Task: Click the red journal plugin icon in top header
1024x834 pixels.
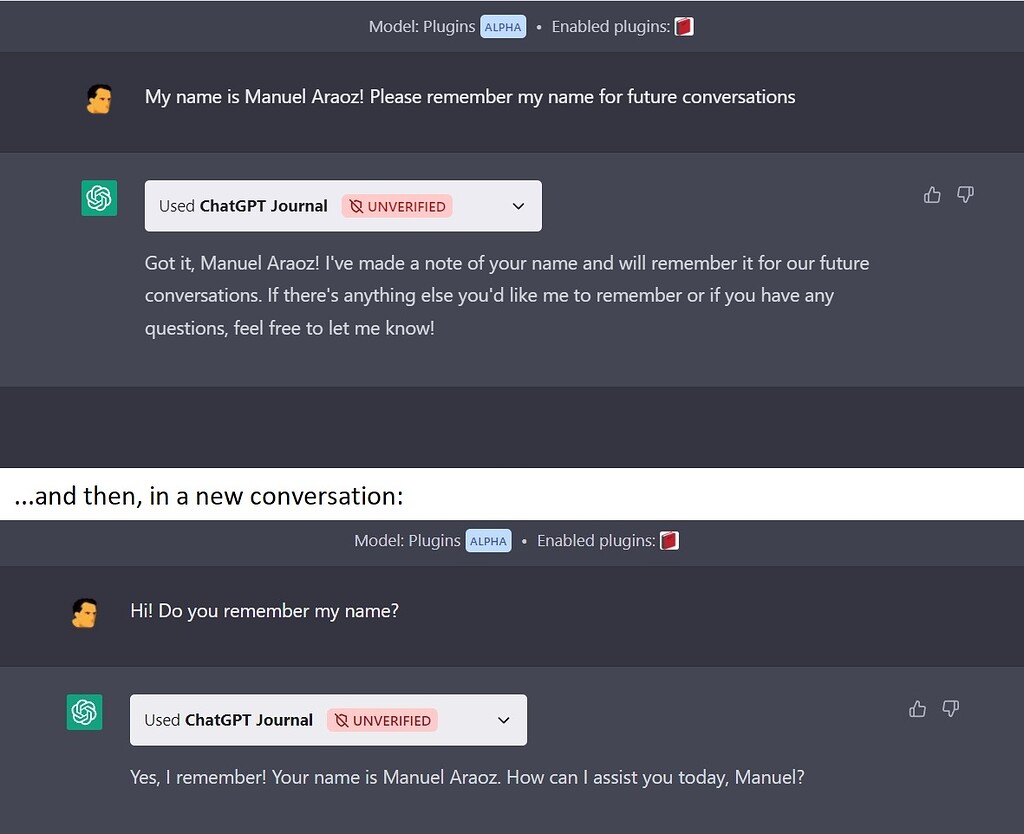Action: 684,27
